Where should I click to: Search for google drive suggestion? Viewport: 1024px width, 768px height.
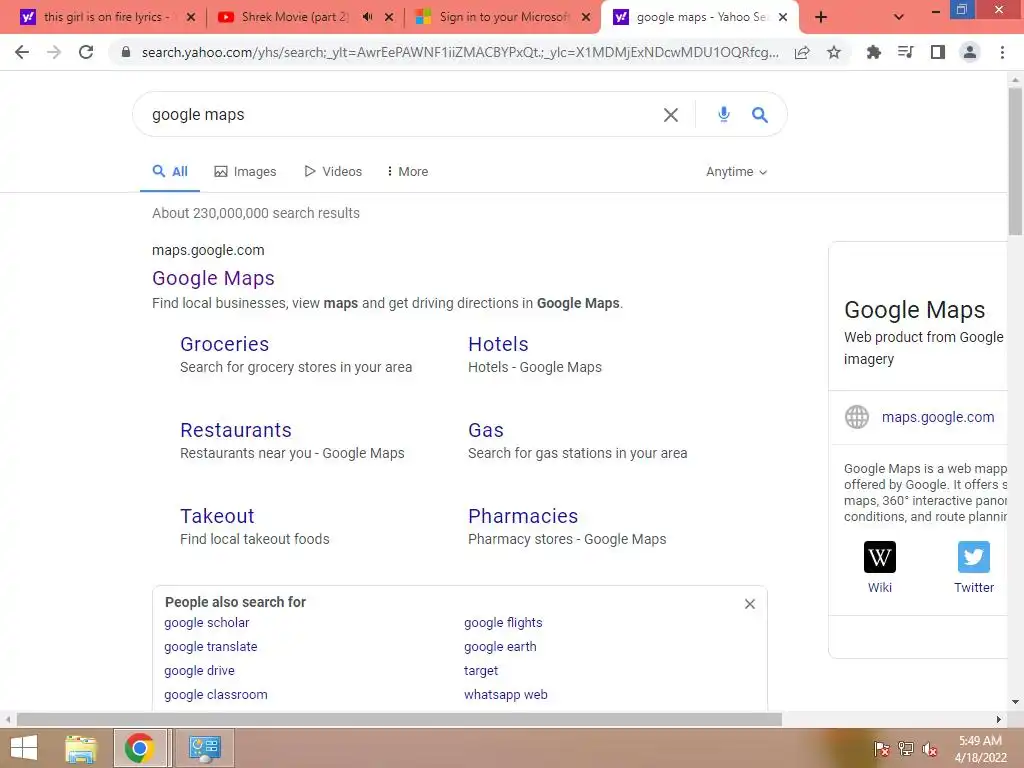(x=199, y=671)
